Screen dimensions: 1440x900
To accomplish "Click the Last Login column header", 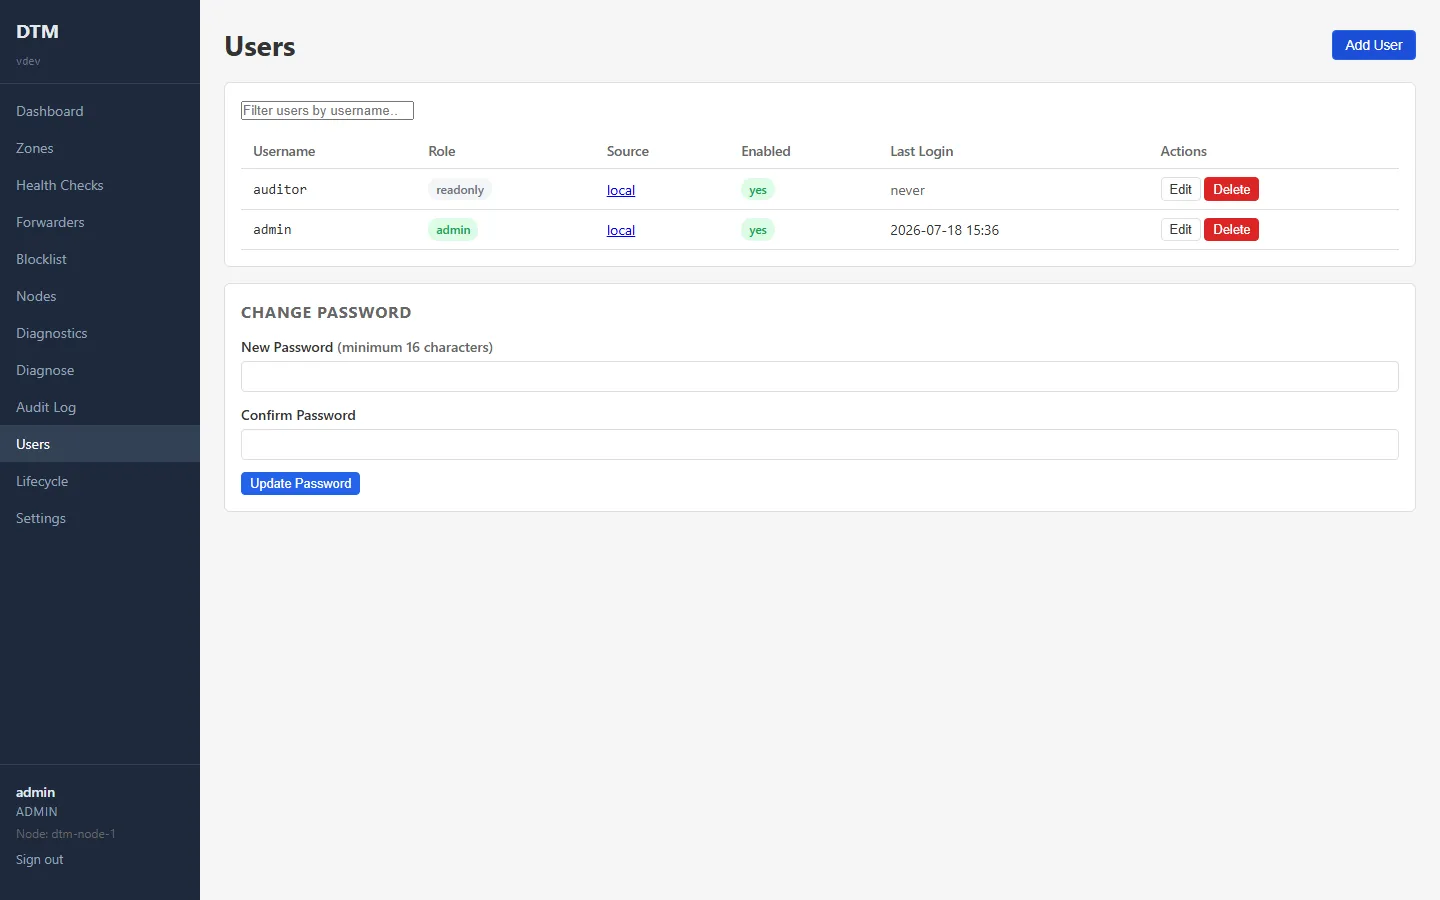I will click(922, 151).
